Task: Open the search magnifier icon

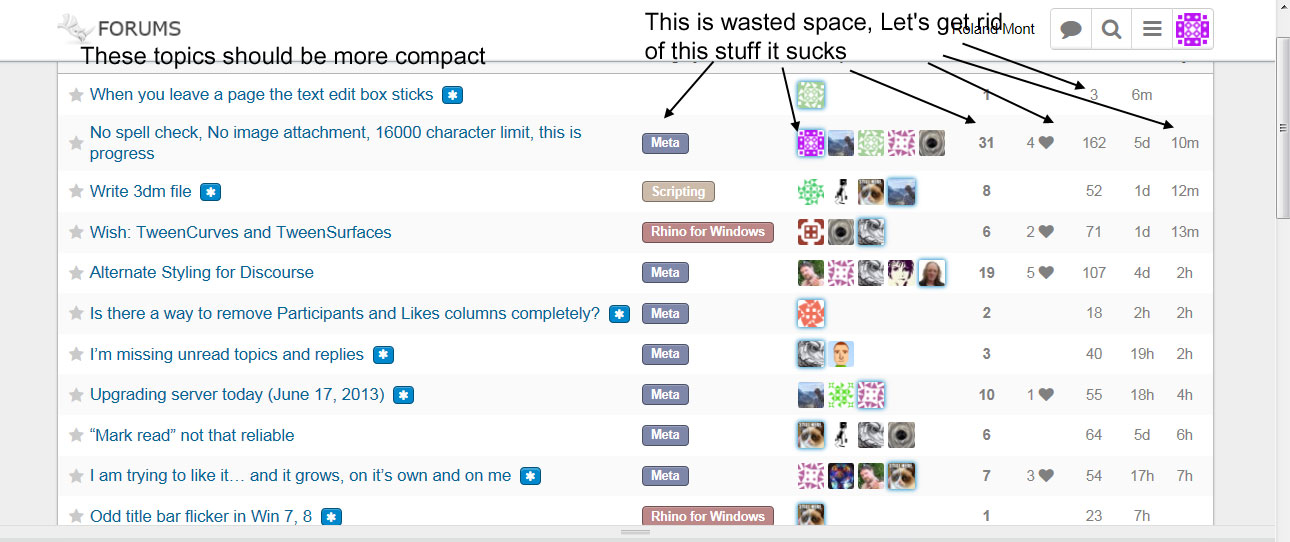Action: (x=1111, y=29)
